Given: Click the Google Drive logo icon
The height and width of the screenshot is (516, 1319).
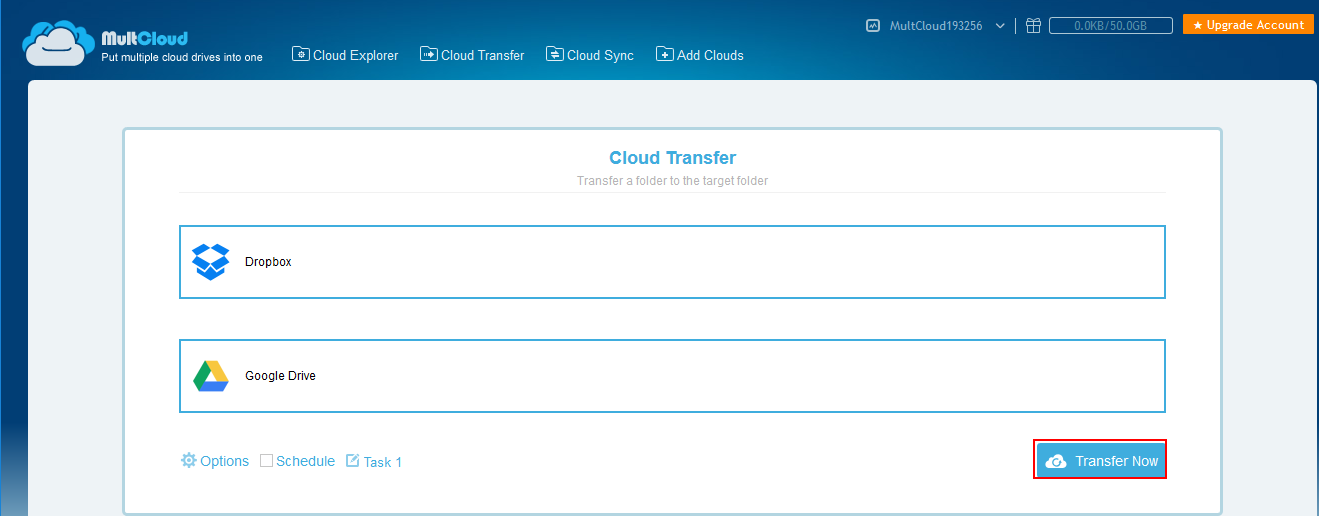Looking at the screenshot, I should coord(210,376).
